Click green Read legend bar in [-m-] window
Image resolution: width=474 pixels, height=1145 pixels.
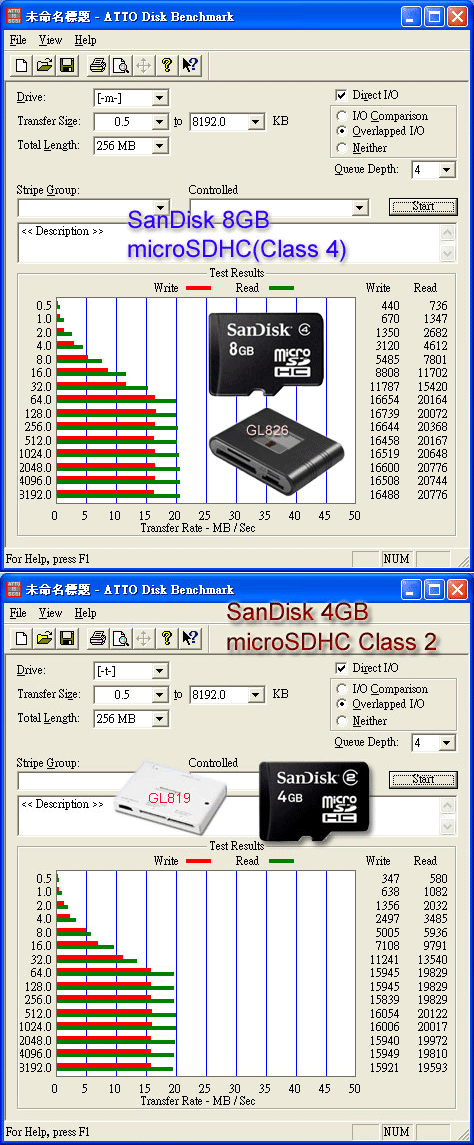[x=281, y=288]
